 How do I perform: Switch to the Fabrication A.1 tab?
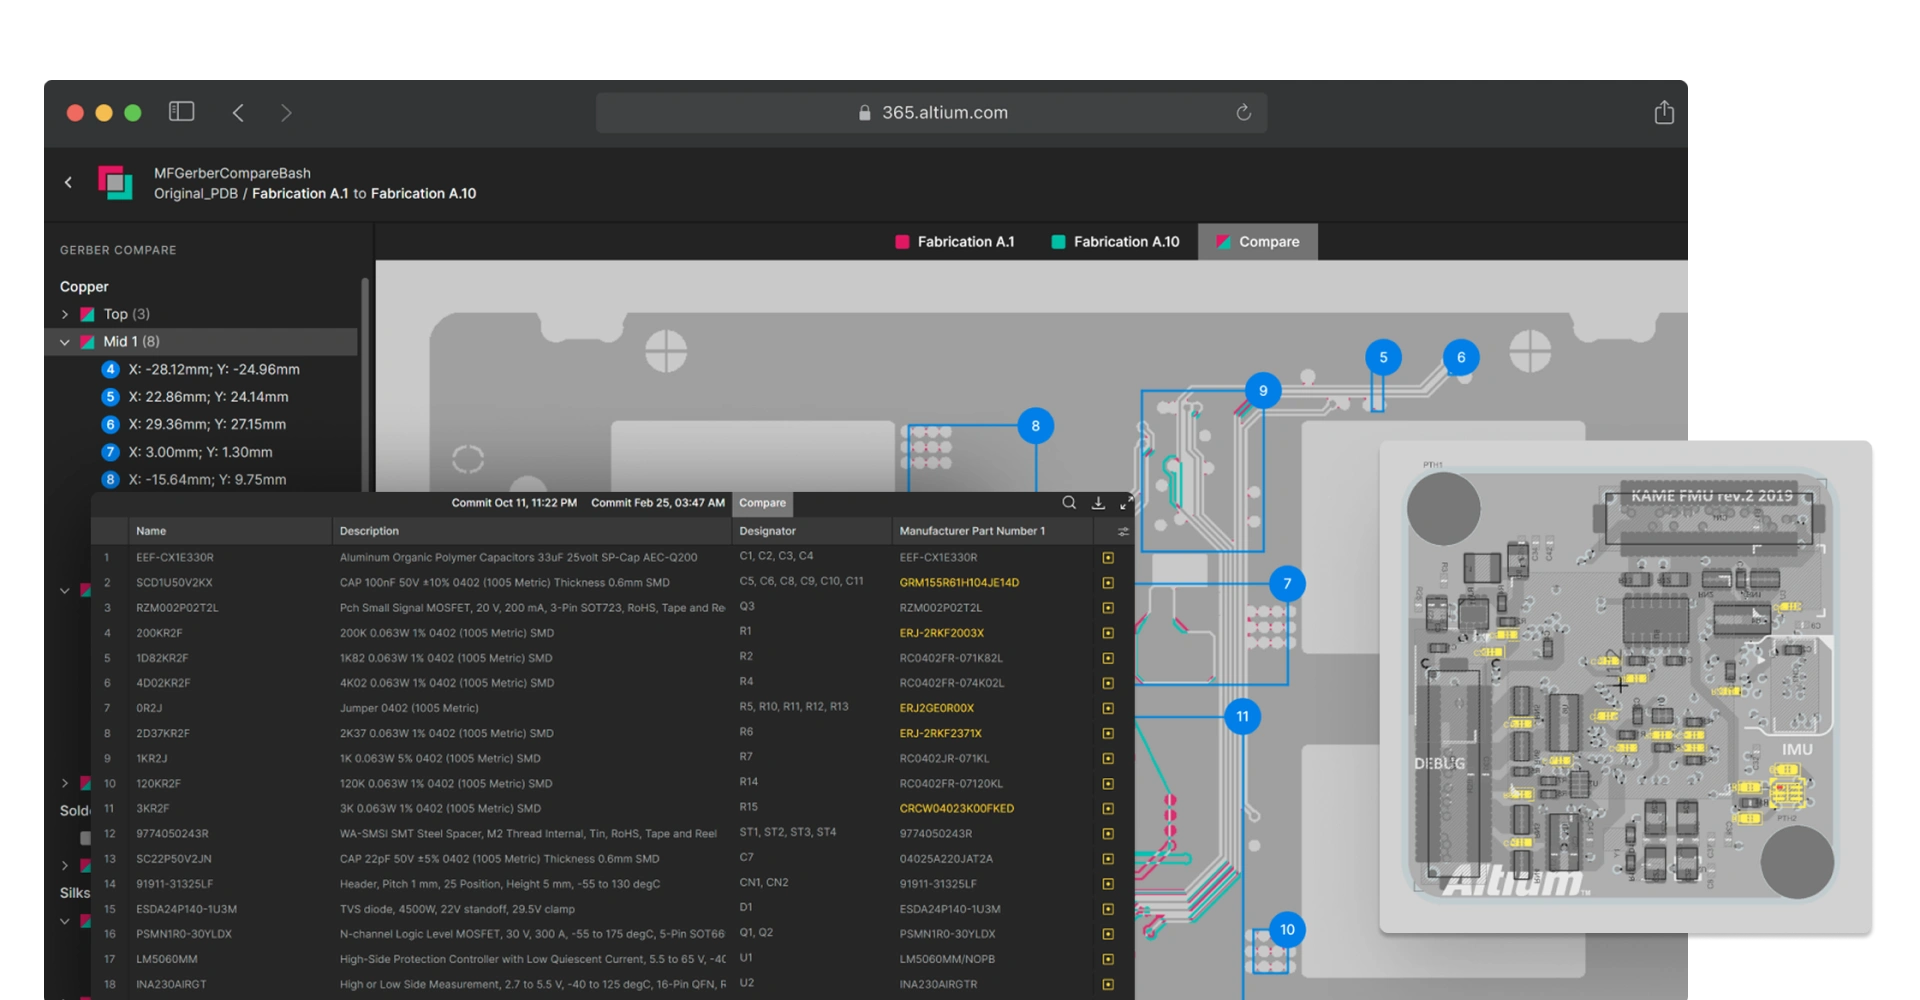(x=955, y=242)
